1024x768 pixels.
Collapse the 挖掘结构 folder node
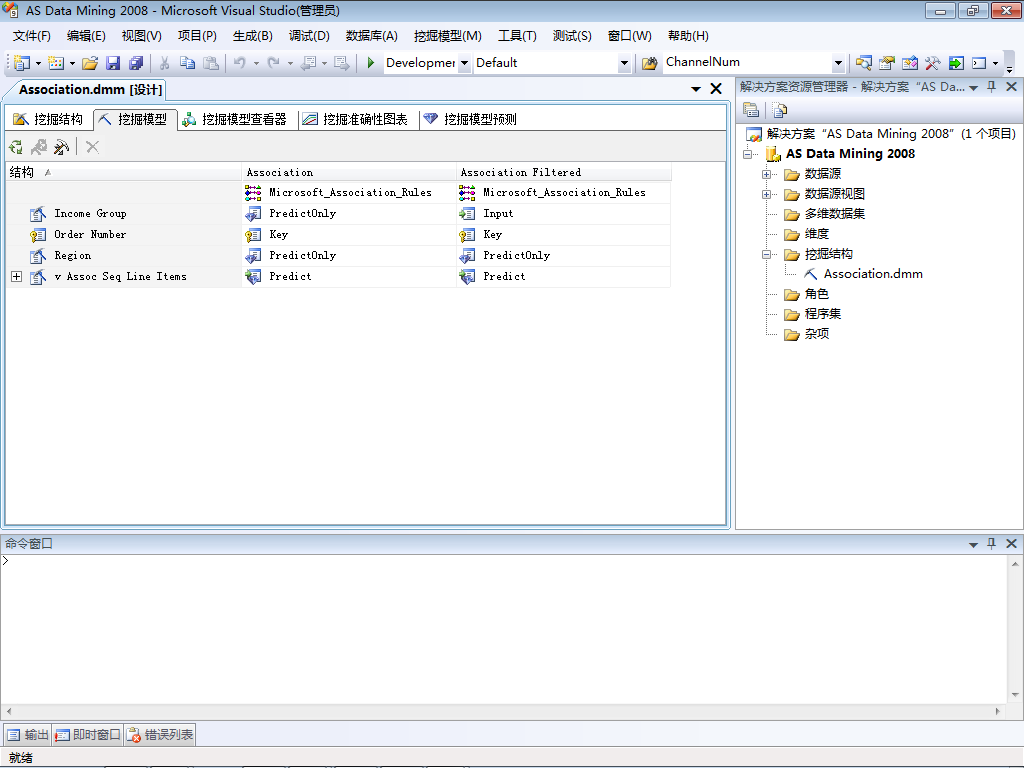[x=767, y=255]
